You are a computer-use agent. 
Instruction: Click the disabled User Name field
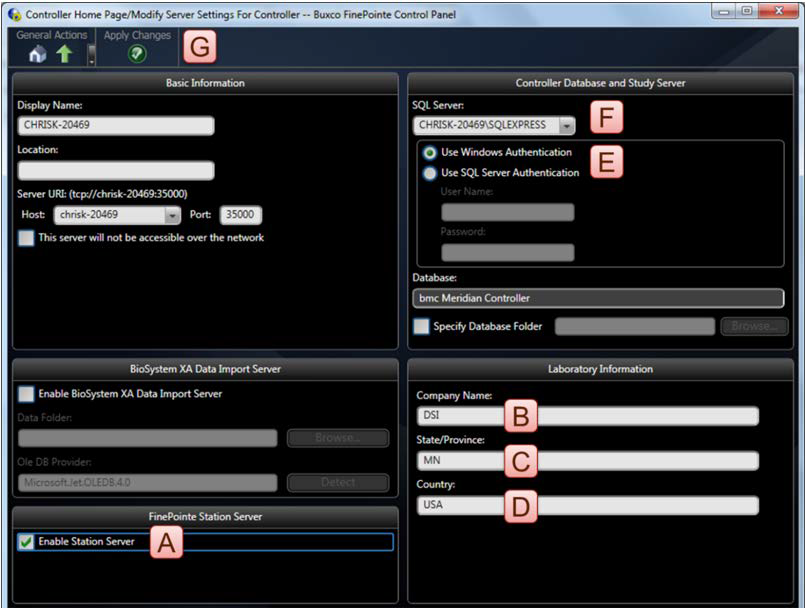pos(508,212)
